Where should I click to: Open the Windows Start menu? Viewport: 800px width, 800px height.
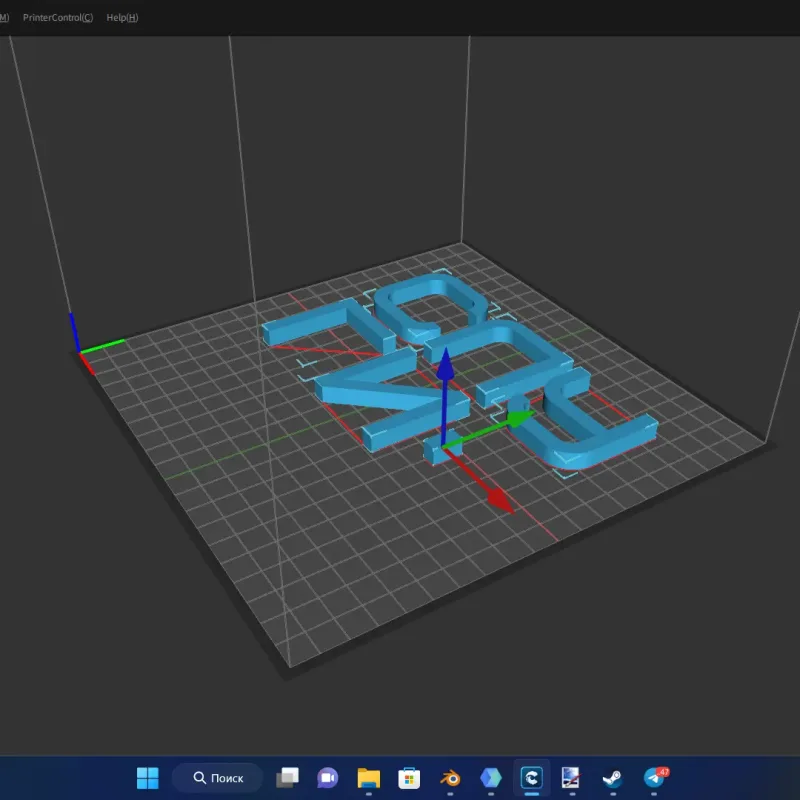coord(148,778)
